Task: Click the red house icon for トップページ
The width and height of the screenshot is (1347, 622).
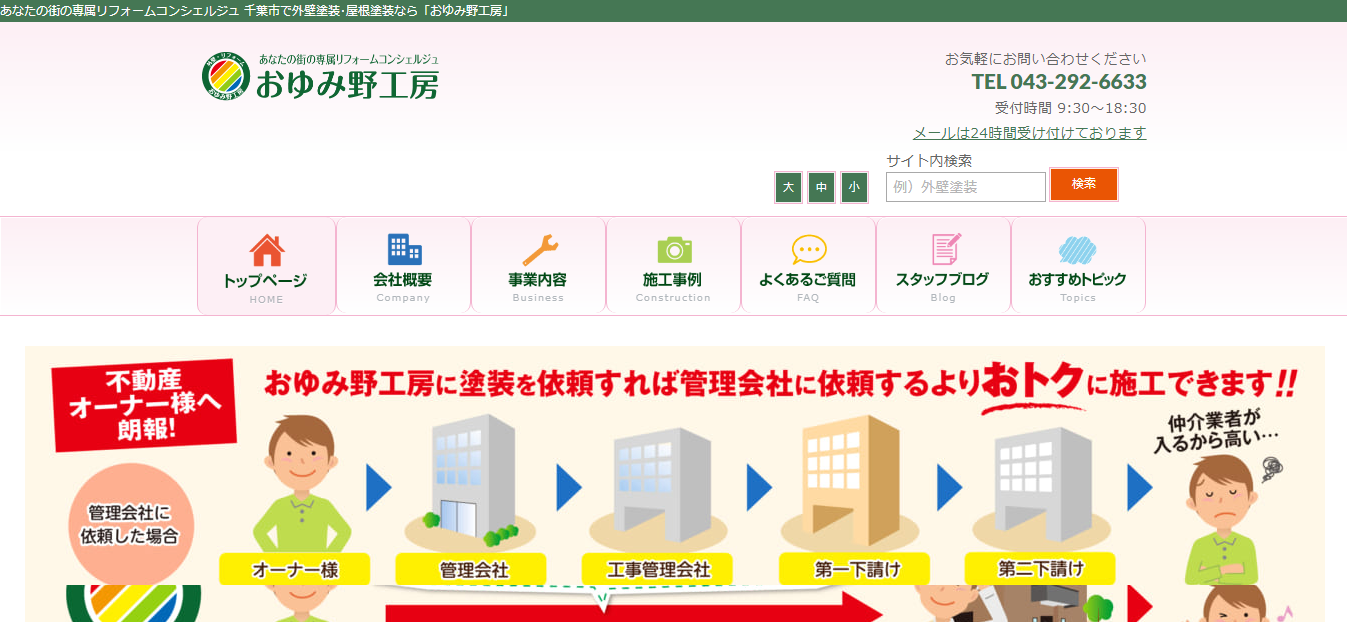Action: click(266, 250)
